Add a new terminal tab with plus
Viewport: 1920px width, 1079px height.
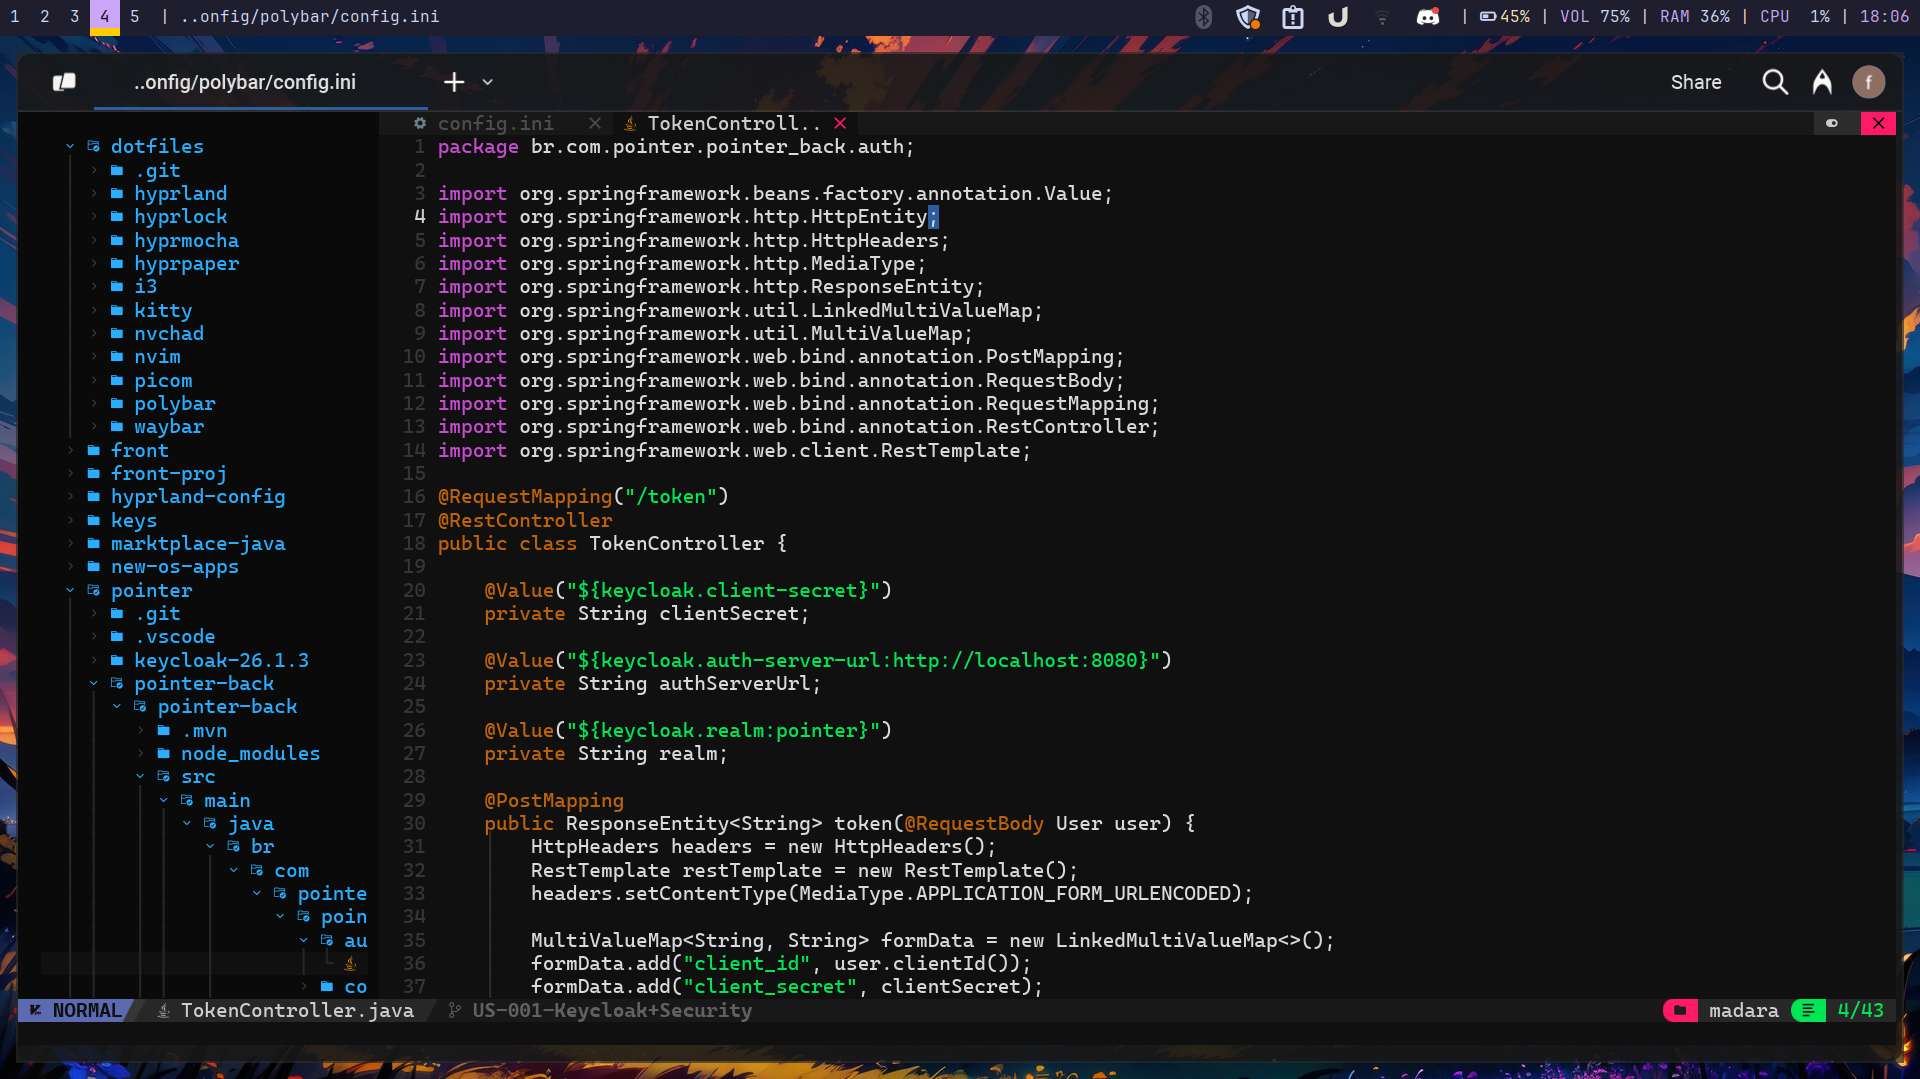pos(454,82)
